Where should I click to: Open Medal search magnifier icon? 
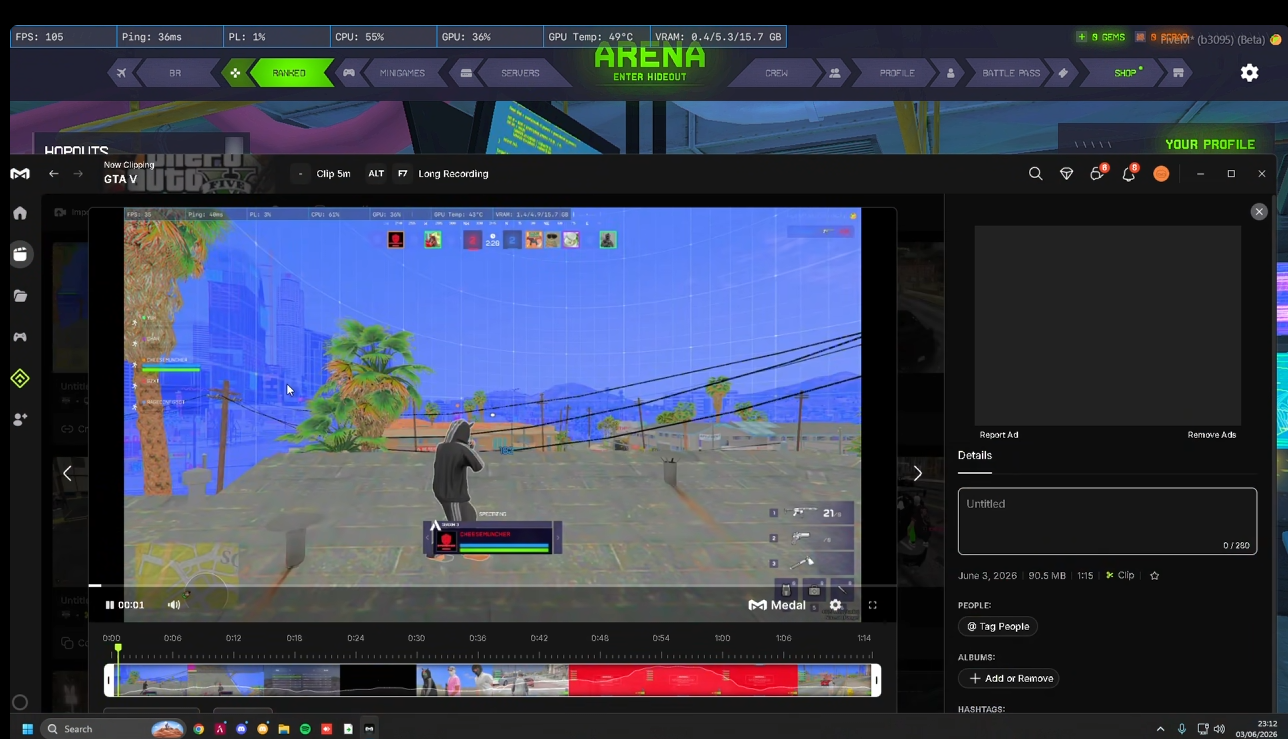tap(1035, 174)
